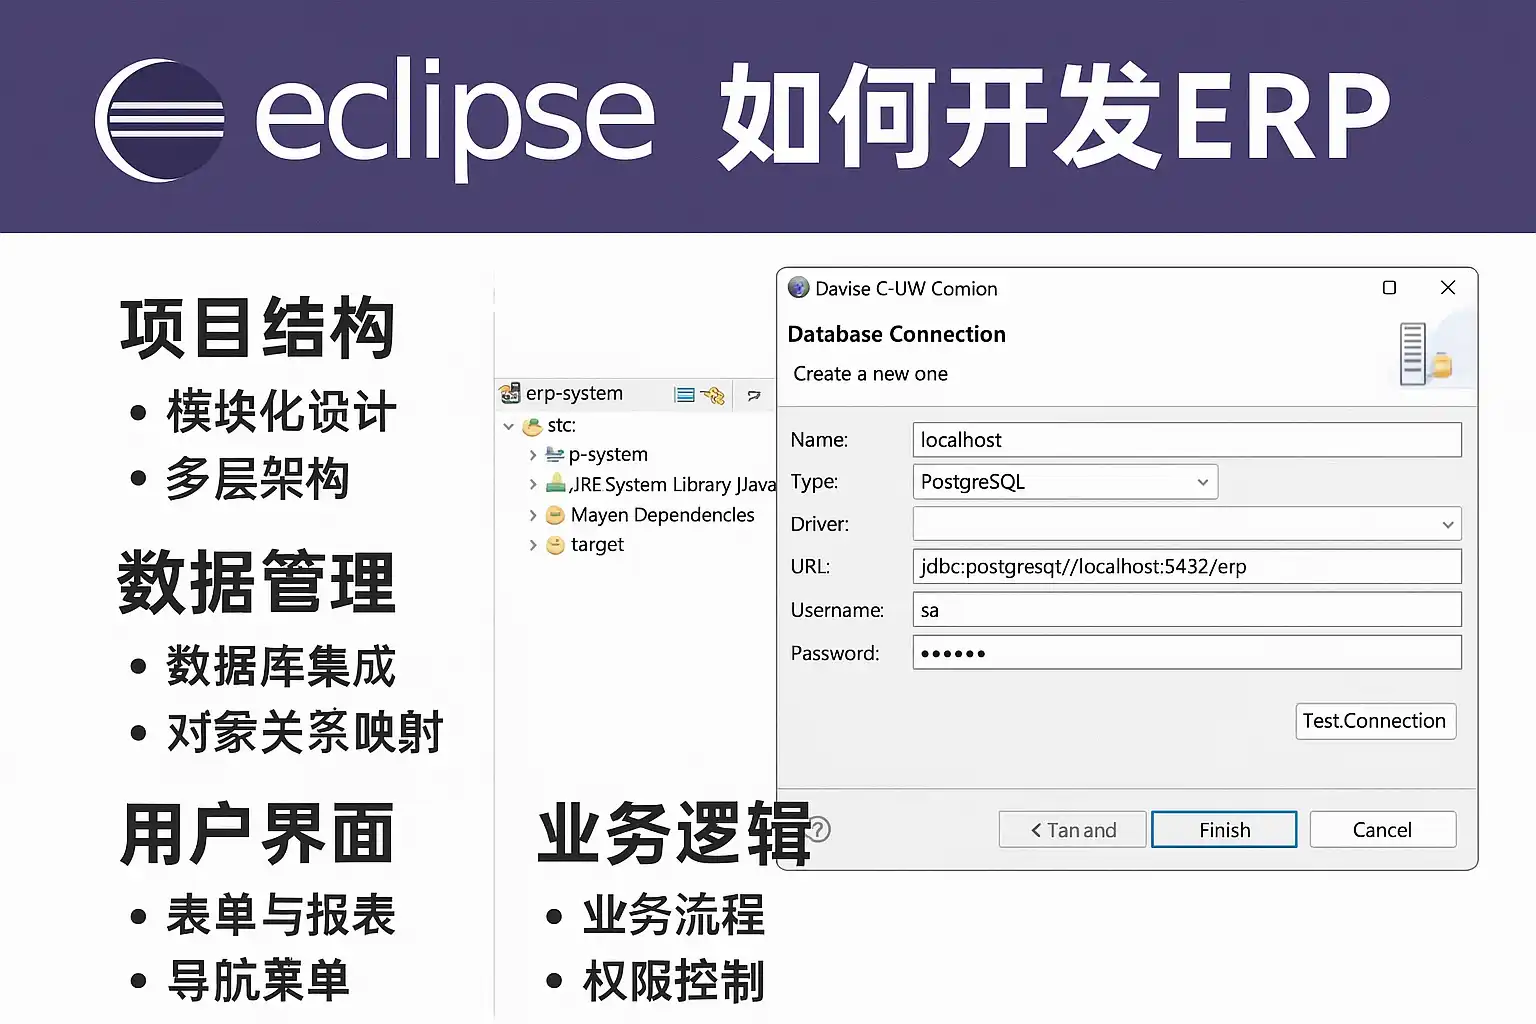The width and height of the screenshot is (1536, 1024).
Task: Click the '项目结构' heading
Action: [x=258, y=328]
